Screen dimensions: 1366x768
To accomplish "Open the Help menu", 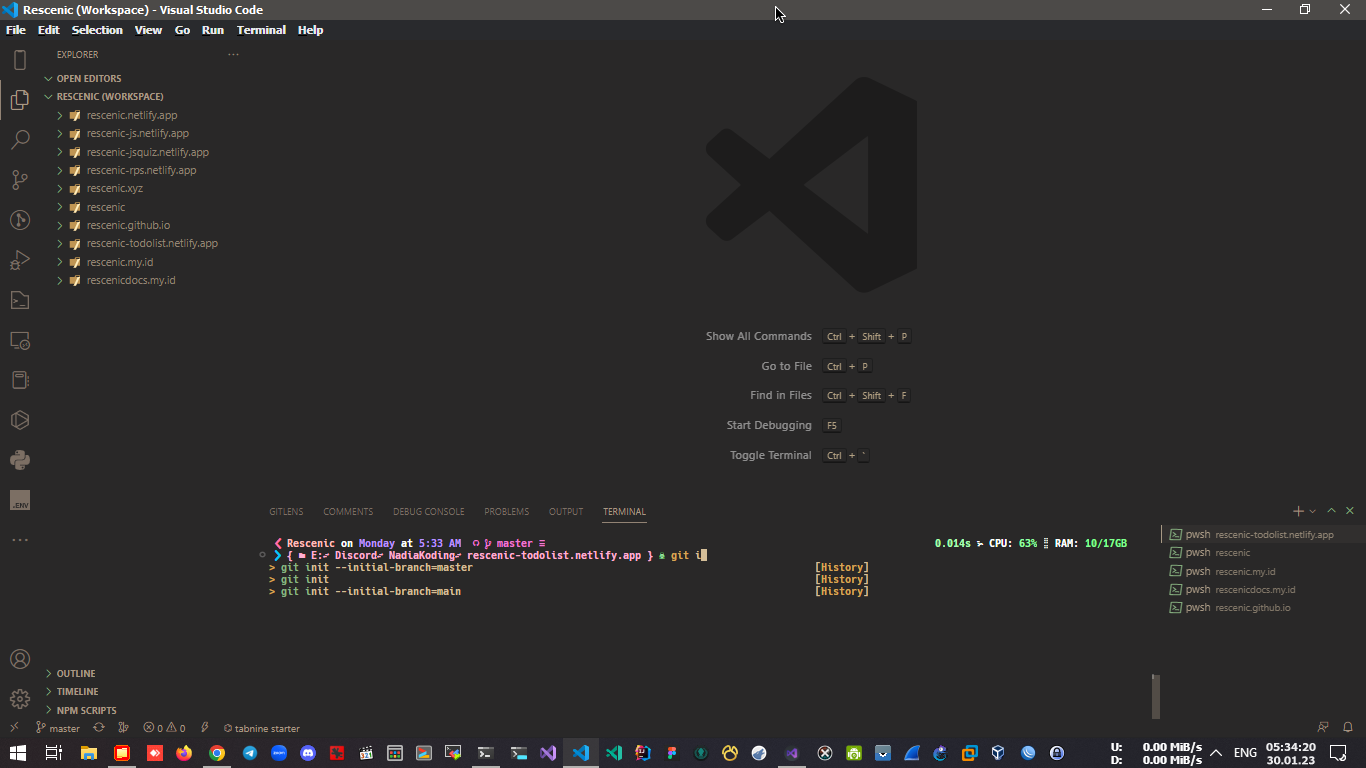I will (311, 30).
